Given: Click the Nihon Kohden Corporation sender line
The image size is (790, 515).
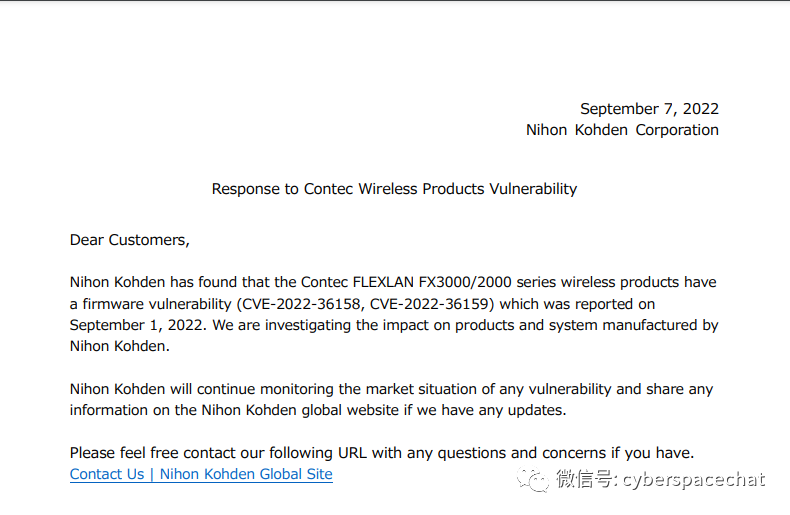Looking at the screenshot, I should click(622, 130).
